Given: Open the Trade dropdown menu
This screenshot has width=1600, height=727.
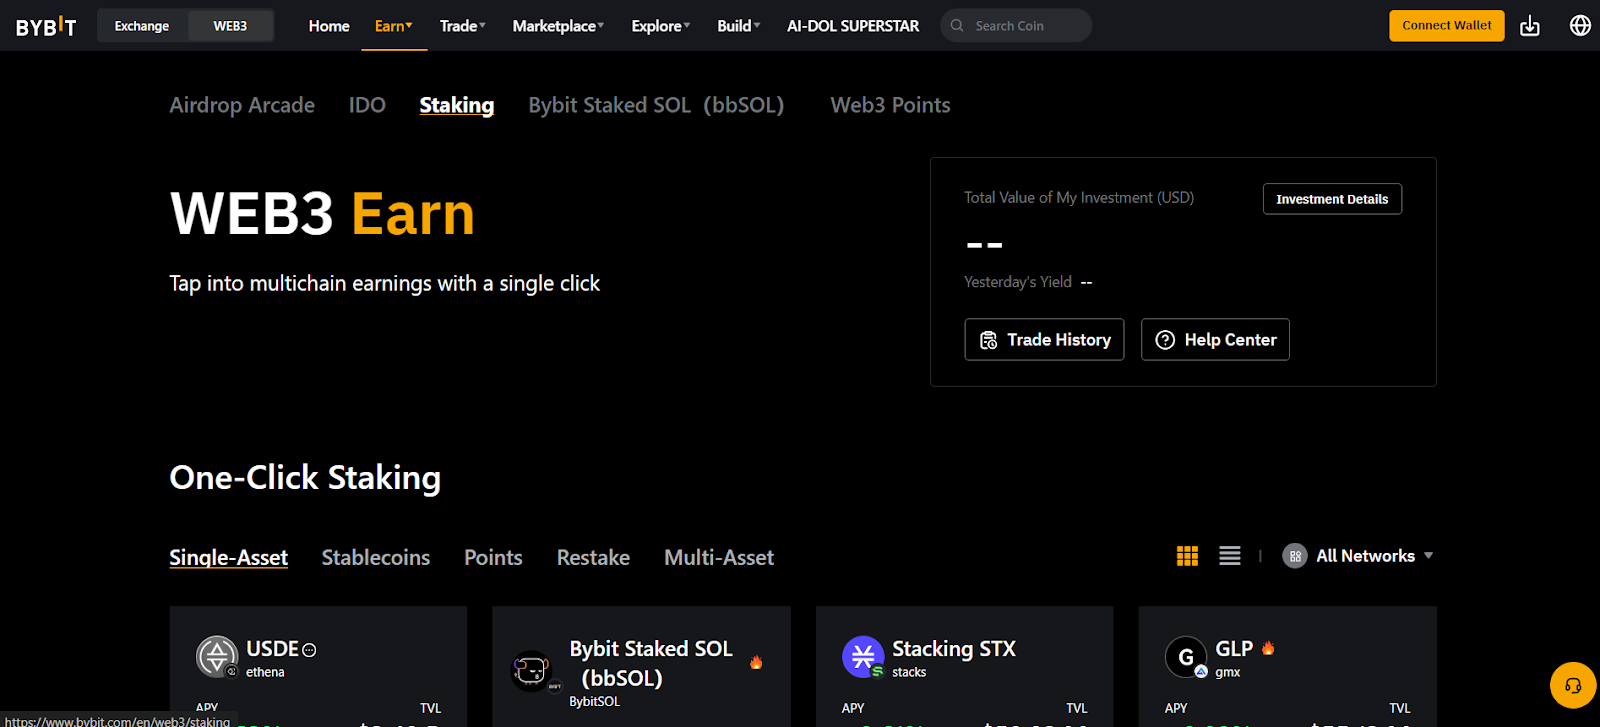Looking at the screenshot, I should coord(463,26).
